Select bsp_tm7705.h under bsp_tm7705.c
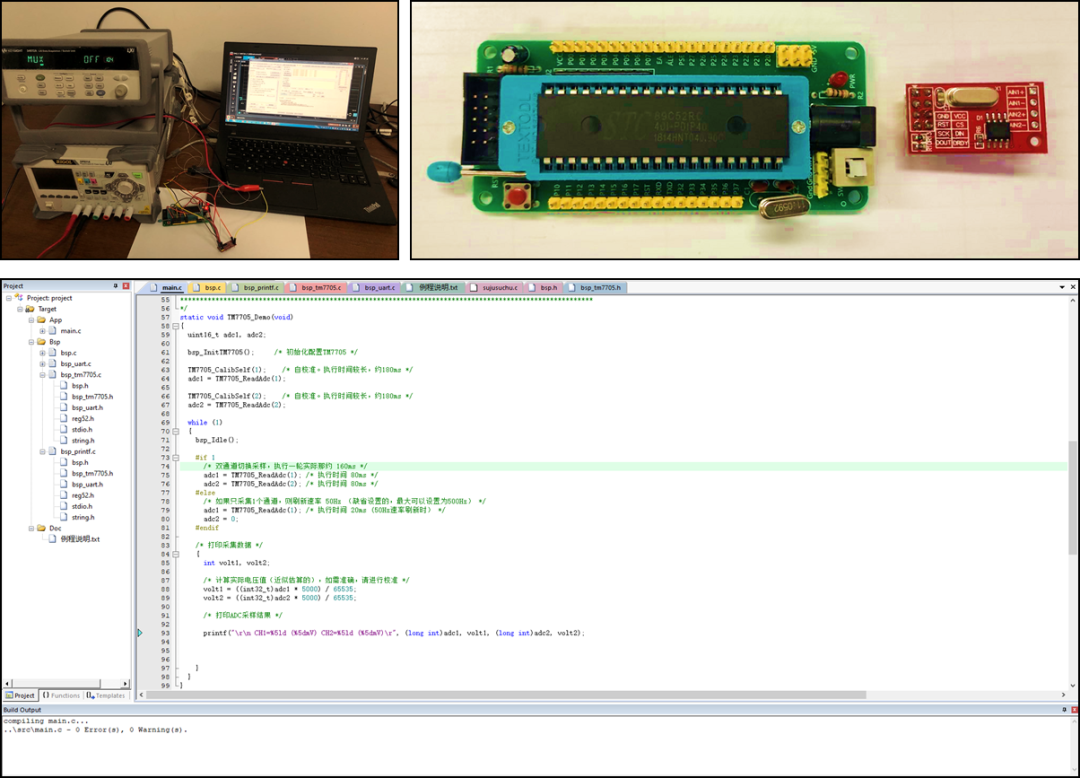Viewport: 1080px width, 778px height. (x=92, y=397)
